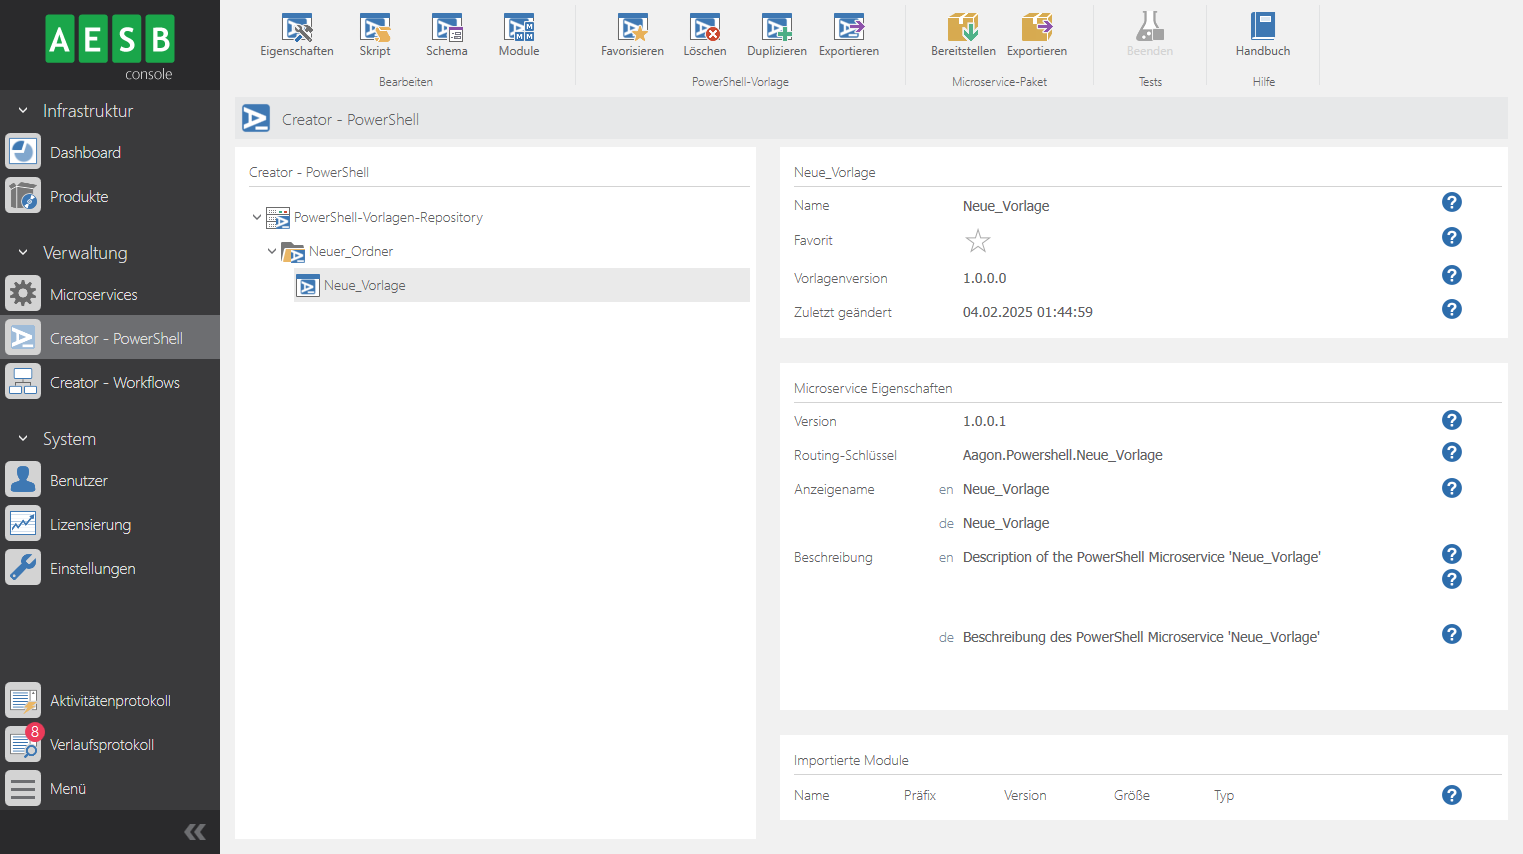
Task: Delete the template using Löschen icon
Action: point(705,32)
